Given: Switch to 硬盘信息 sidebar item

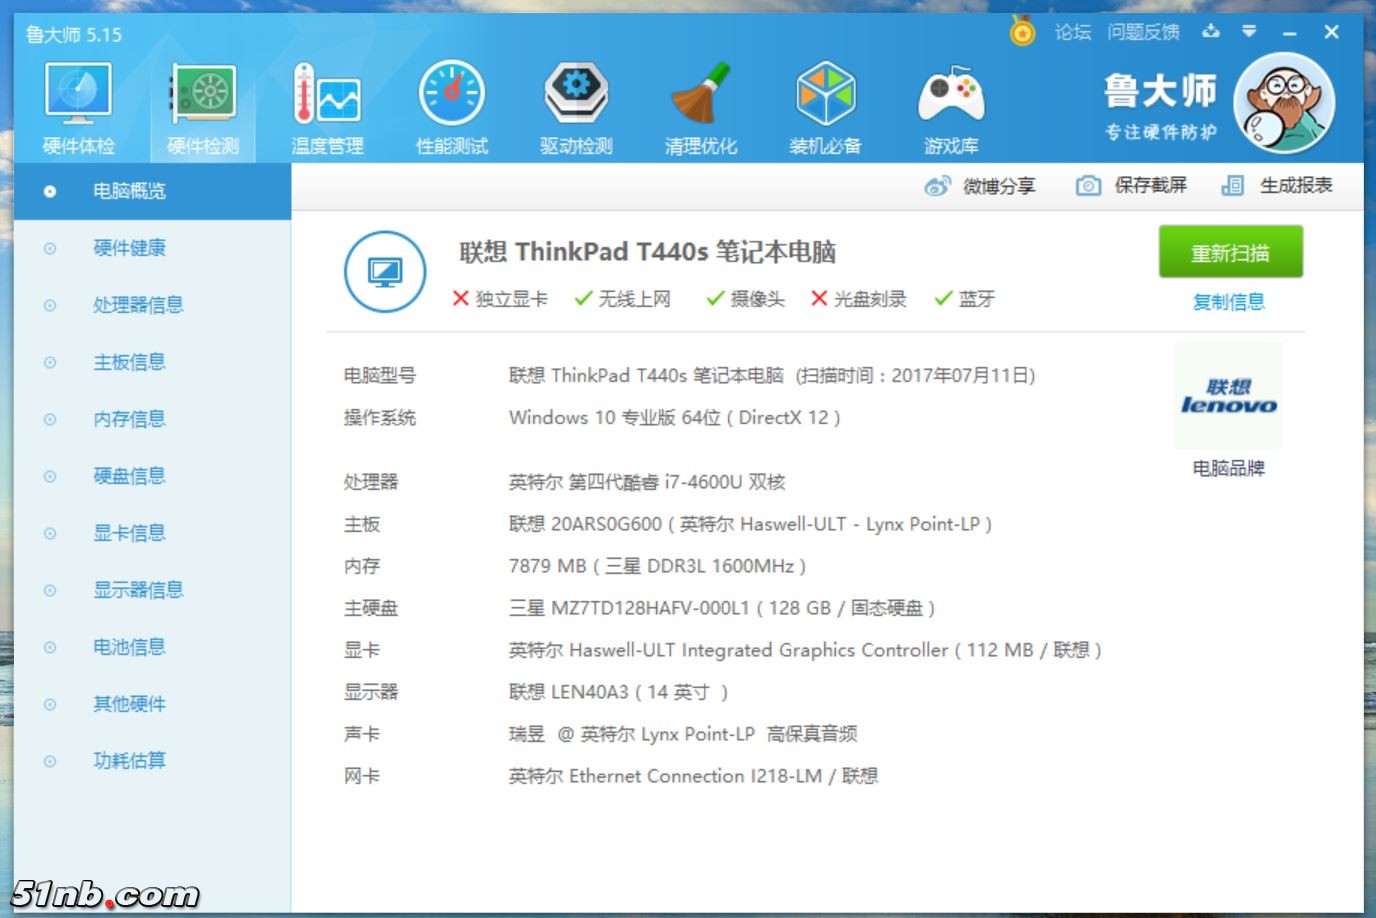Looking at the screenshot, I should [x=129, y=476].
